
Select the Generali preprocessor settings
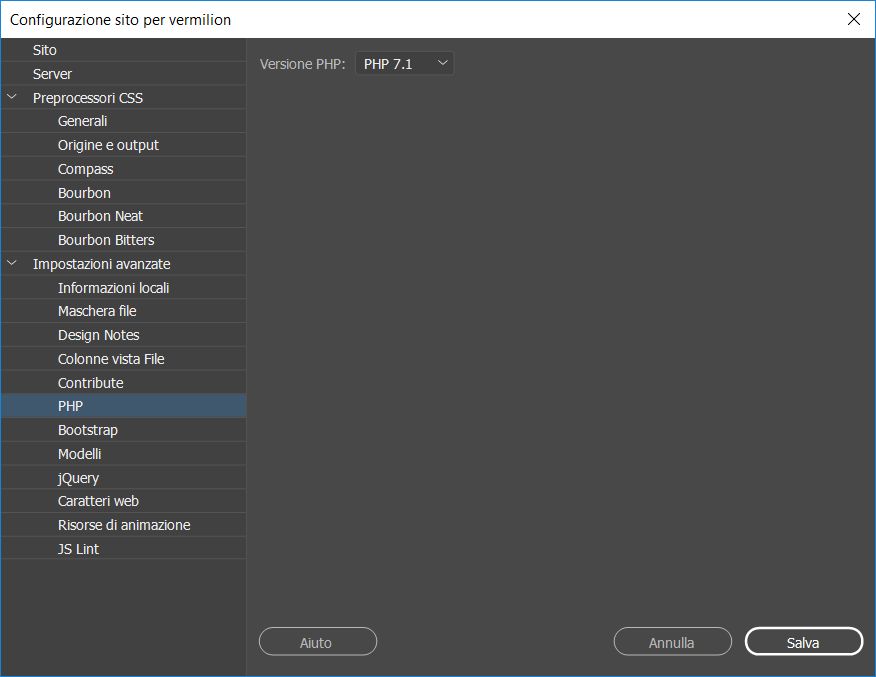tap(83, 120)
